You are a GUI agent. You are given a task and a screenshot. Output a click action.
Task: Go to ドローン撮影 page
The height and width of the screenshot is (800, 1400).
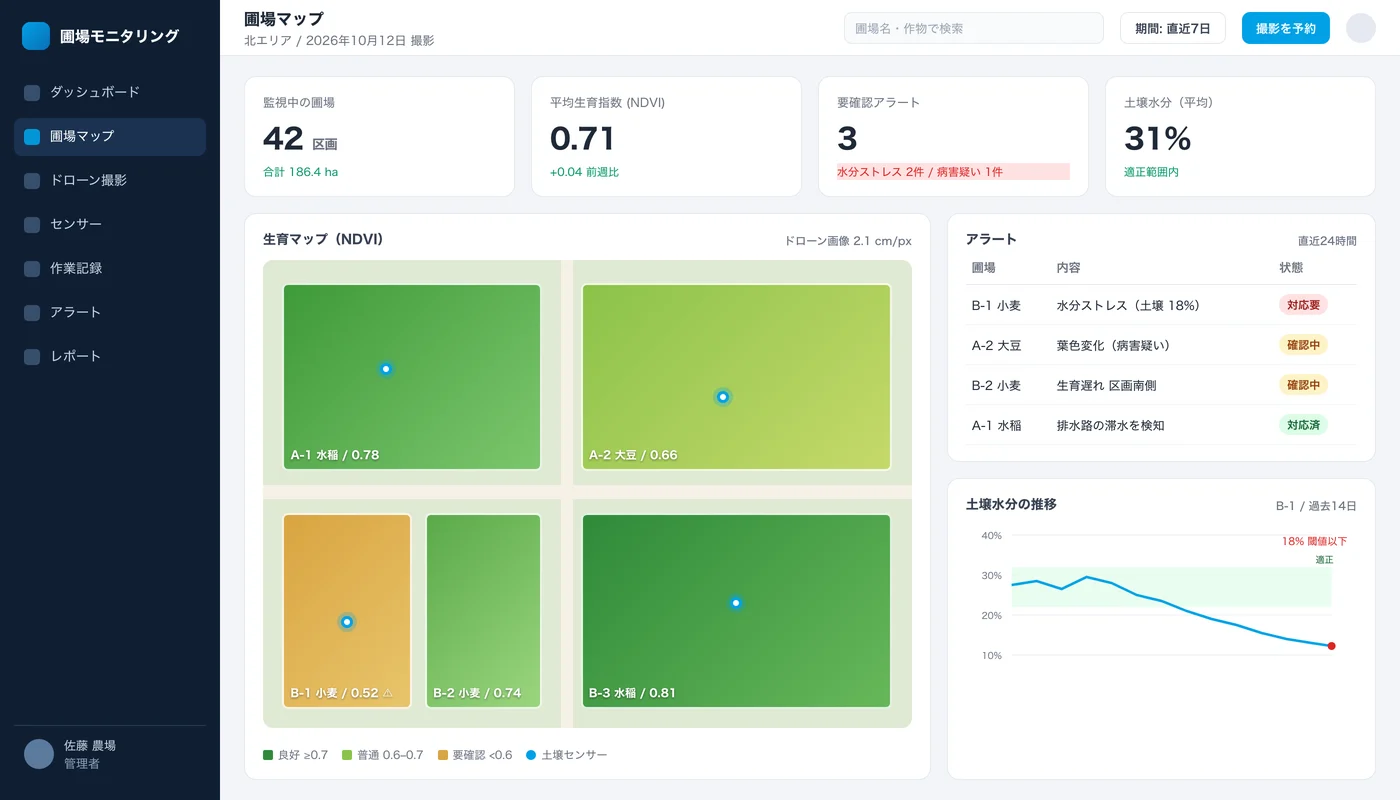[x=110, y=180]
